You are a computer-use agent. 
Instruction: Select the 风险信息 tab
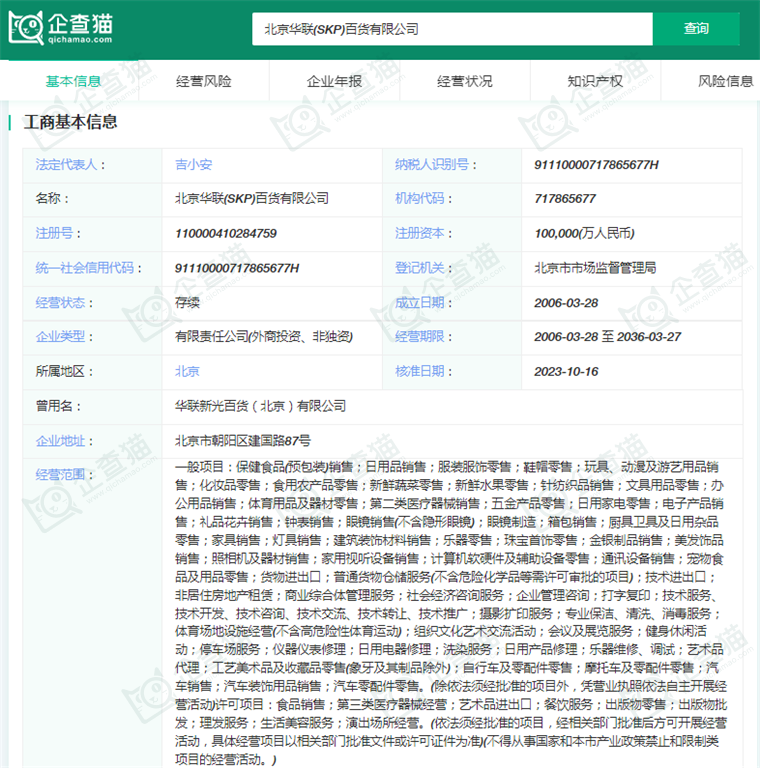tap(725, 81)
